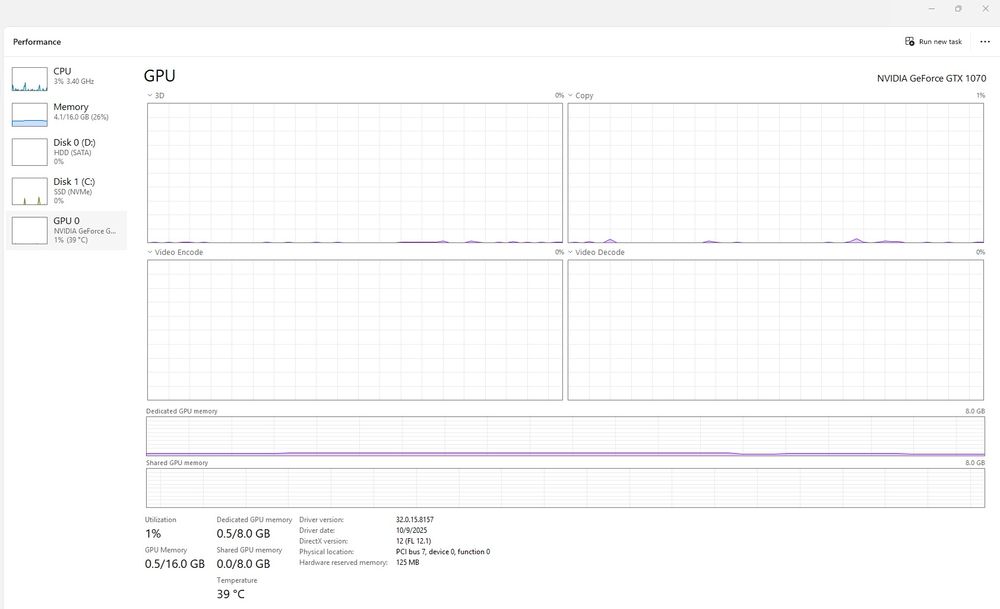The image size is (1000, 609).
Task: Click PCI bus 7 physical location value
Action: [443, 552]
